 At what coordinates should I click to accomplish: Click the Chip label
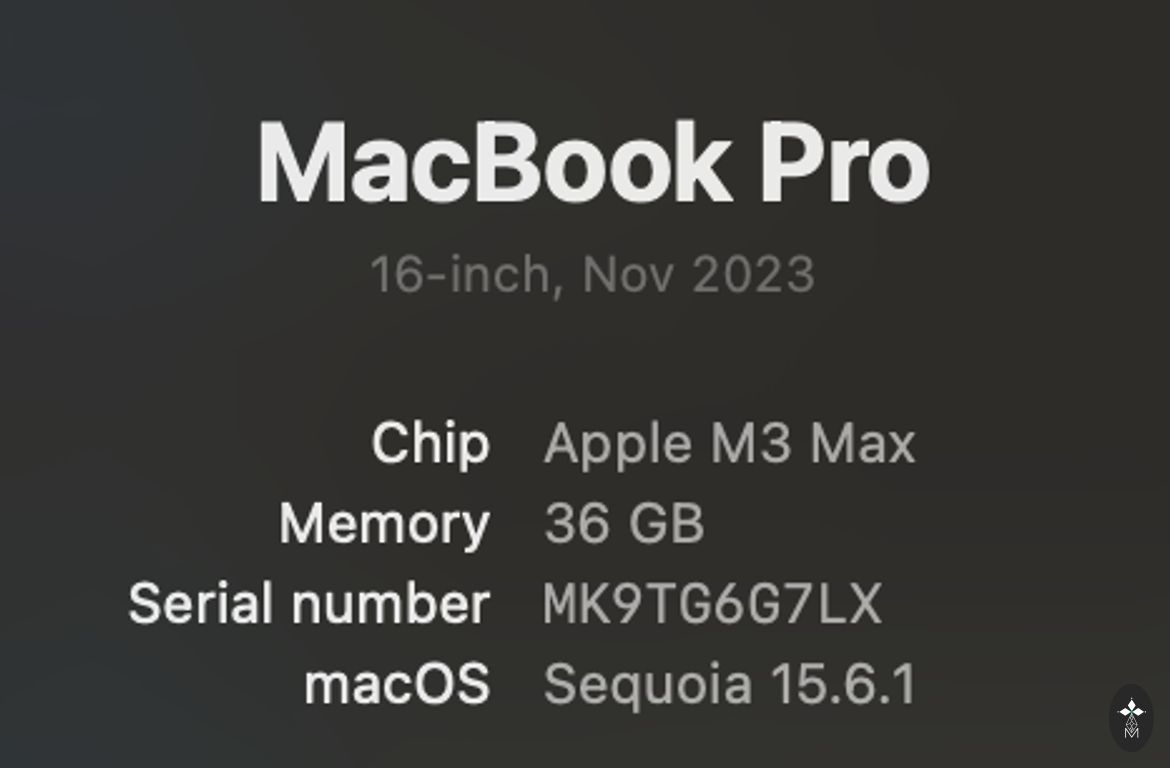click(430, 443)
